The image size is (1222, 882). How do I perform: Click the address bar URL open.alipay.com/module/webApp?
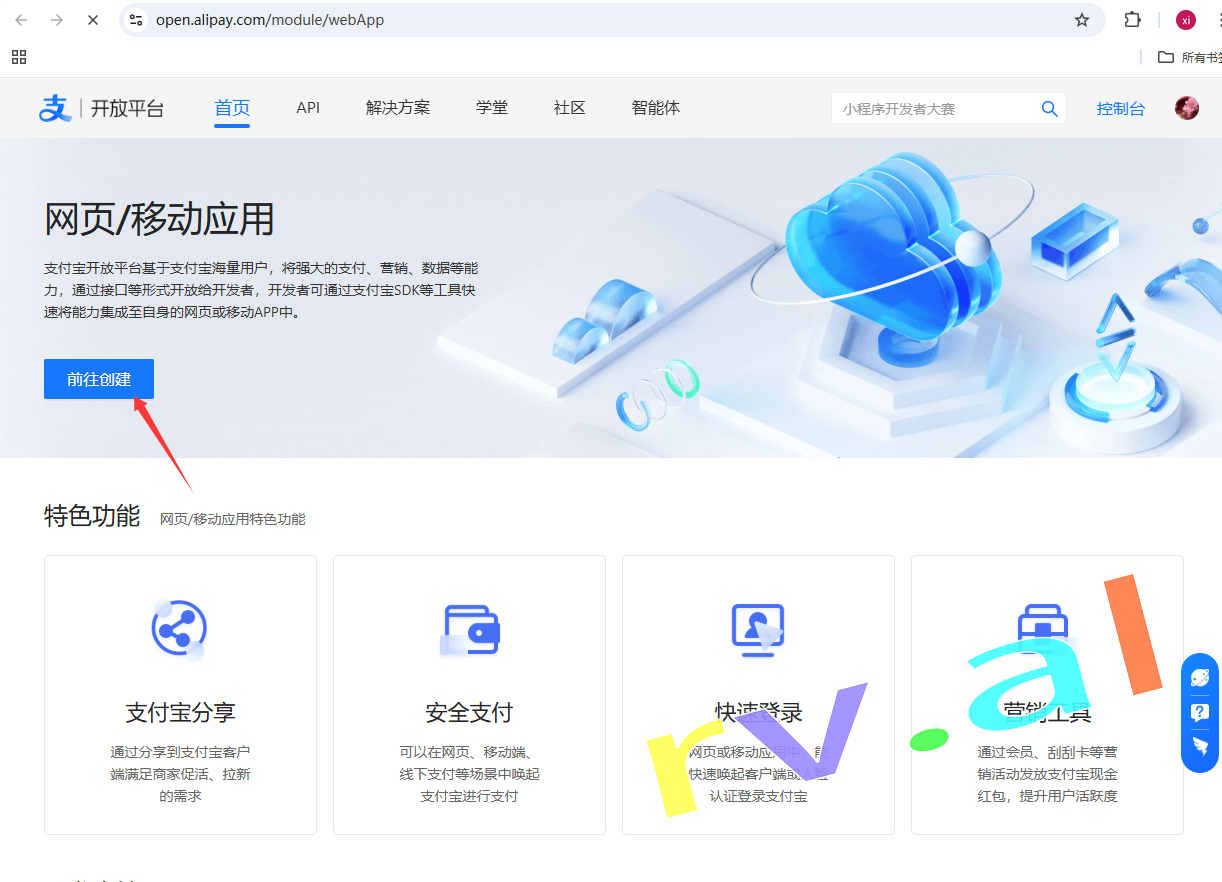tap(270, 20)
